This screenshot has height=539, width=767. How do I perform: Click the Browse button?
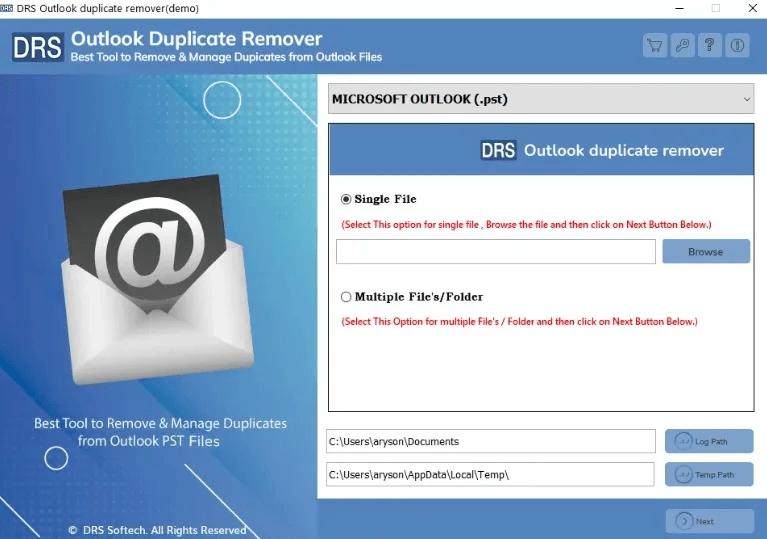click(706, 251)
